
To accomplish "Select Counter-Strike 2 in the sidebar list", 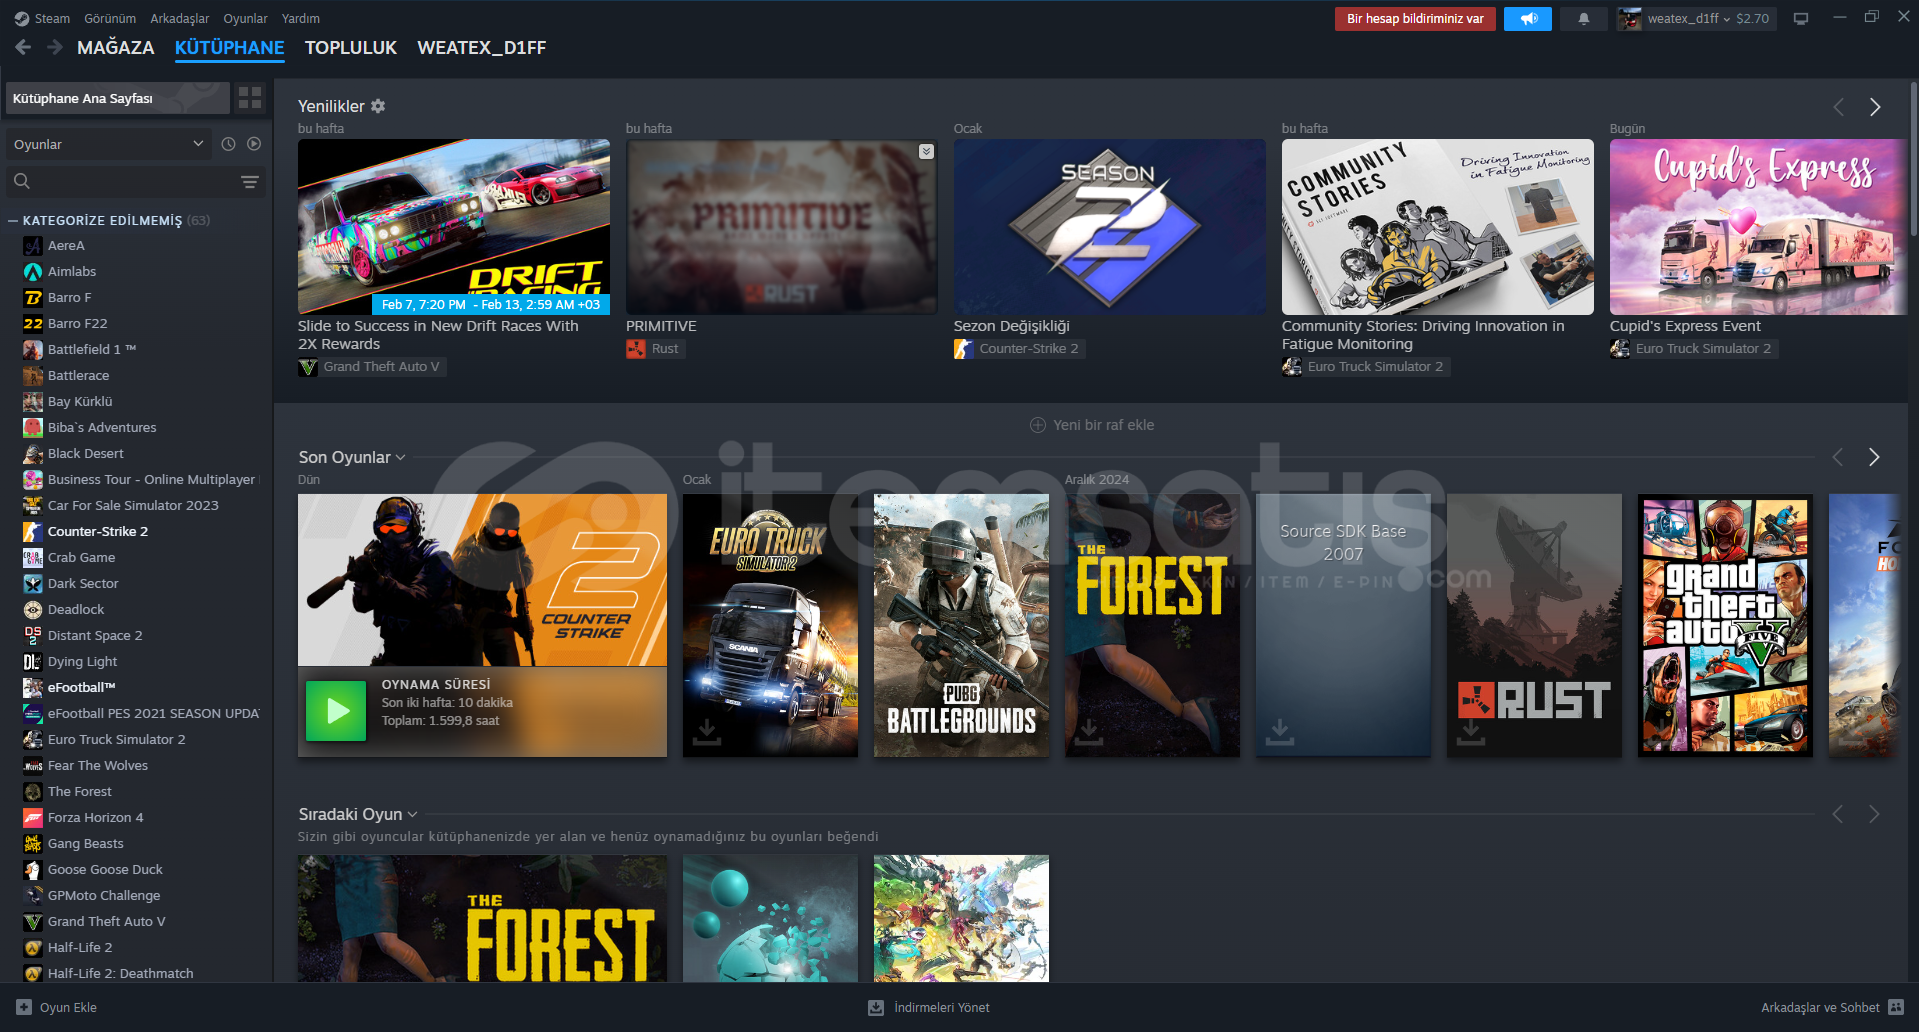I will pos(98,531).
